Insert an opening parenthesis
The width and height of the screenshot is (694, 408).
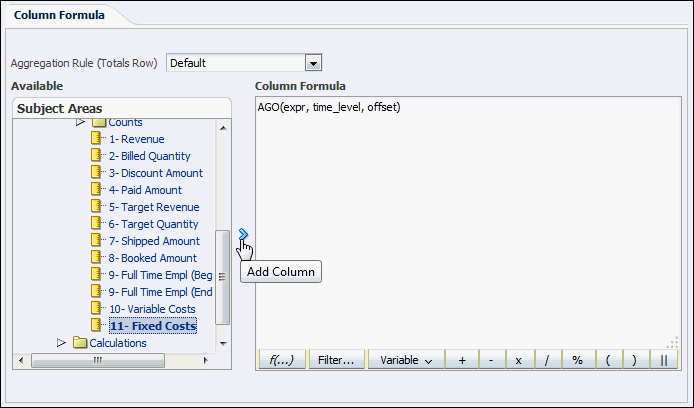coord(606,360)
